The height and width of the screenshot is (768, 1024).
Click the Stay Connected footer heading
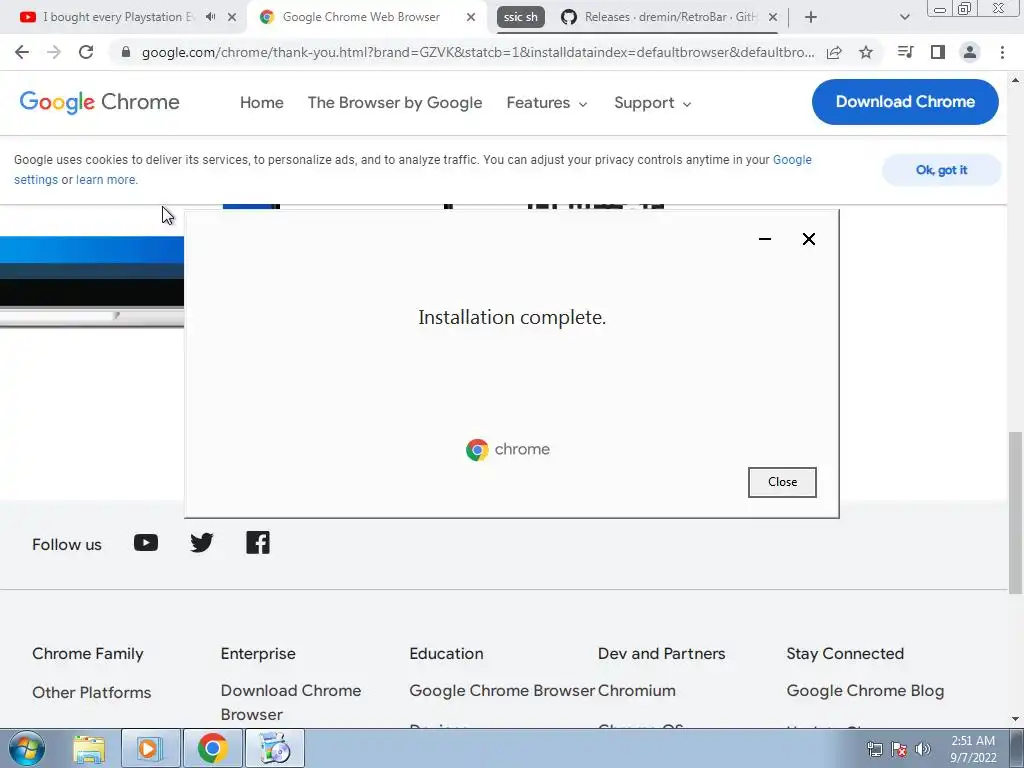[845, 654]
